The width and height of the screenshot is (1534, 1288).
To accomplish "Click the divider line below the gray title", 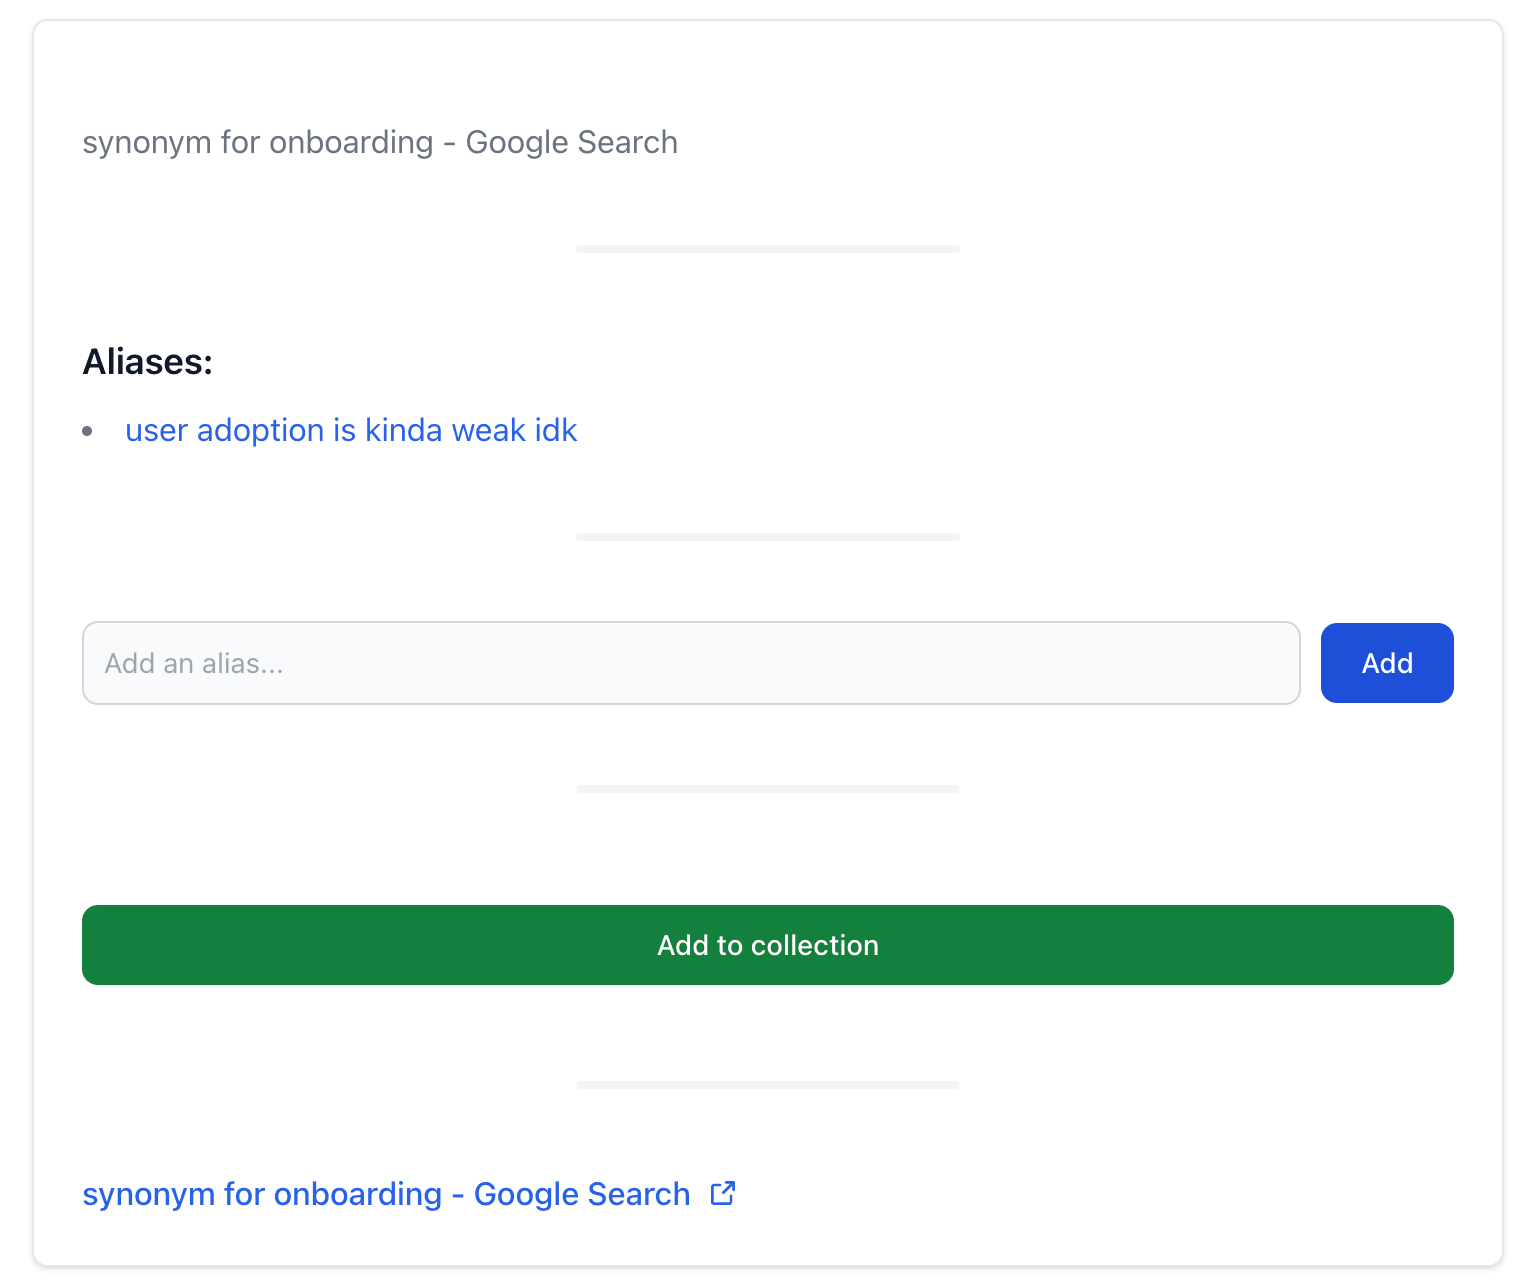I will pyautogui.click(x=767, y=248).
